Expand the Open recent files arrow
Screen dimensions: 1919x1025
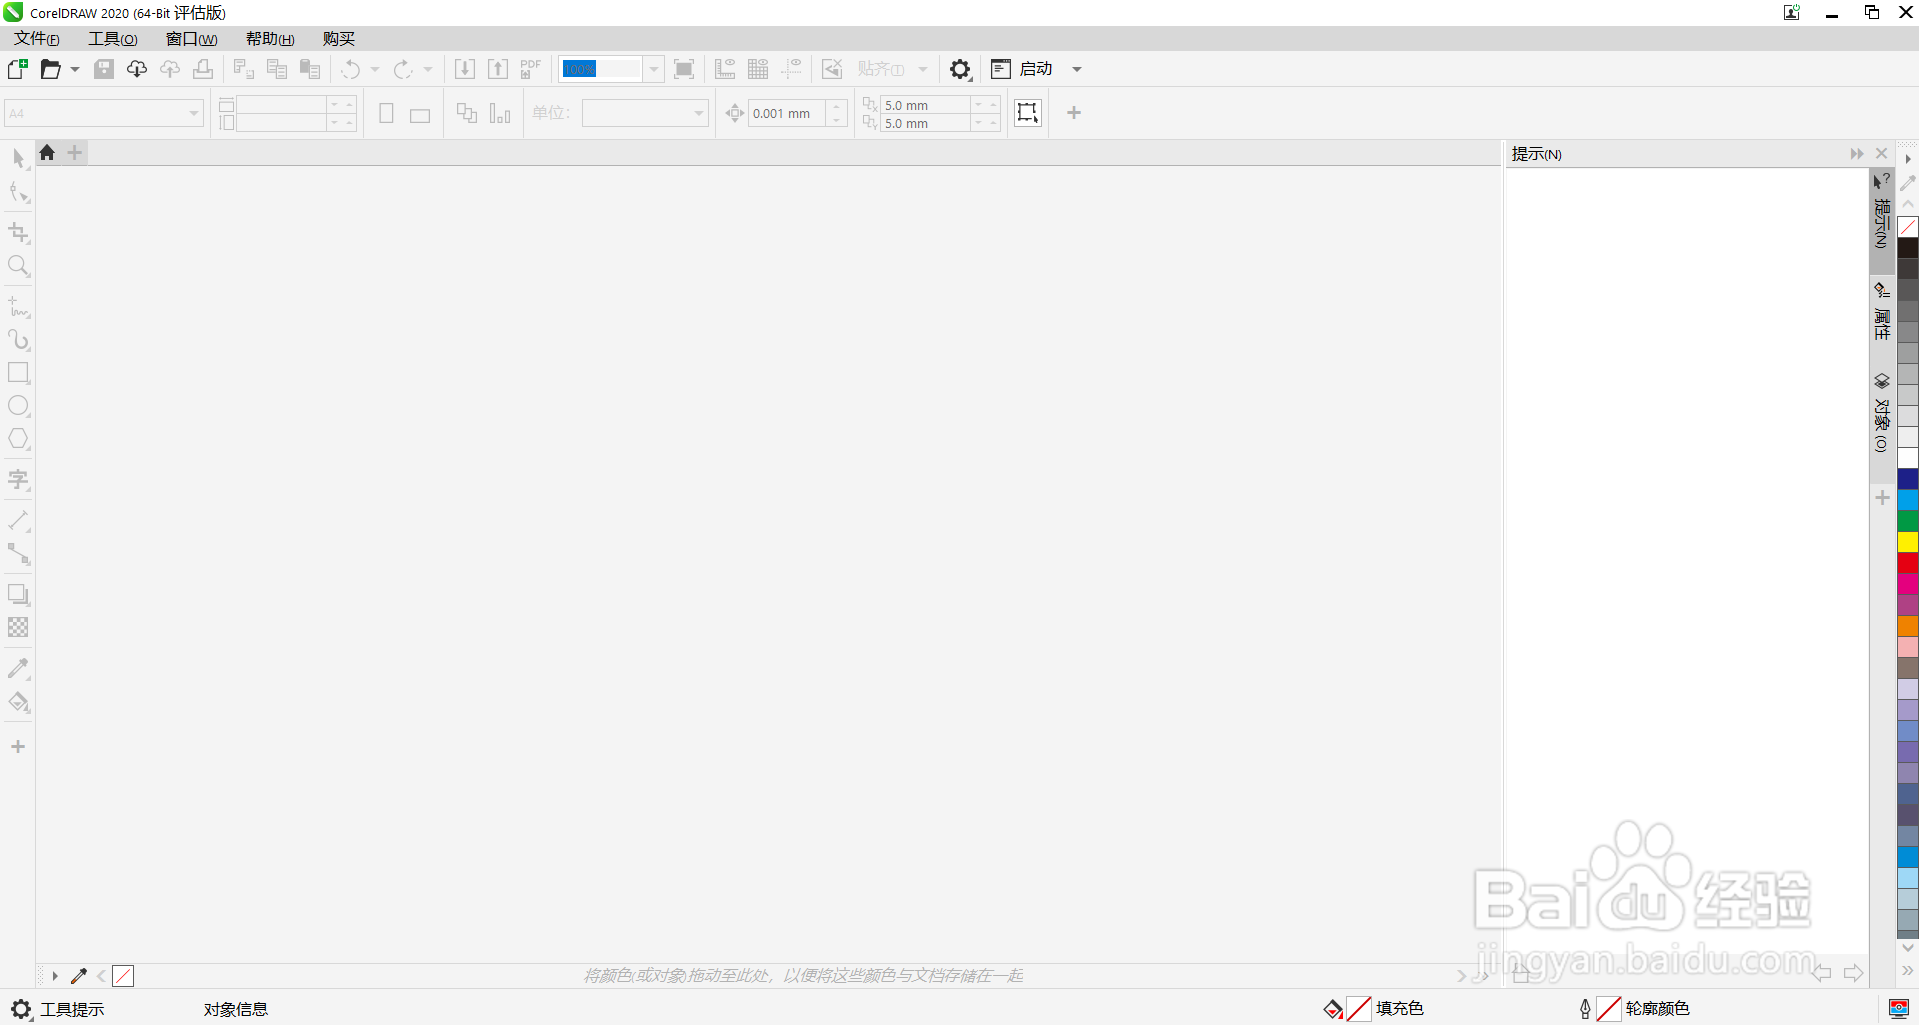(x=74, y=69)
